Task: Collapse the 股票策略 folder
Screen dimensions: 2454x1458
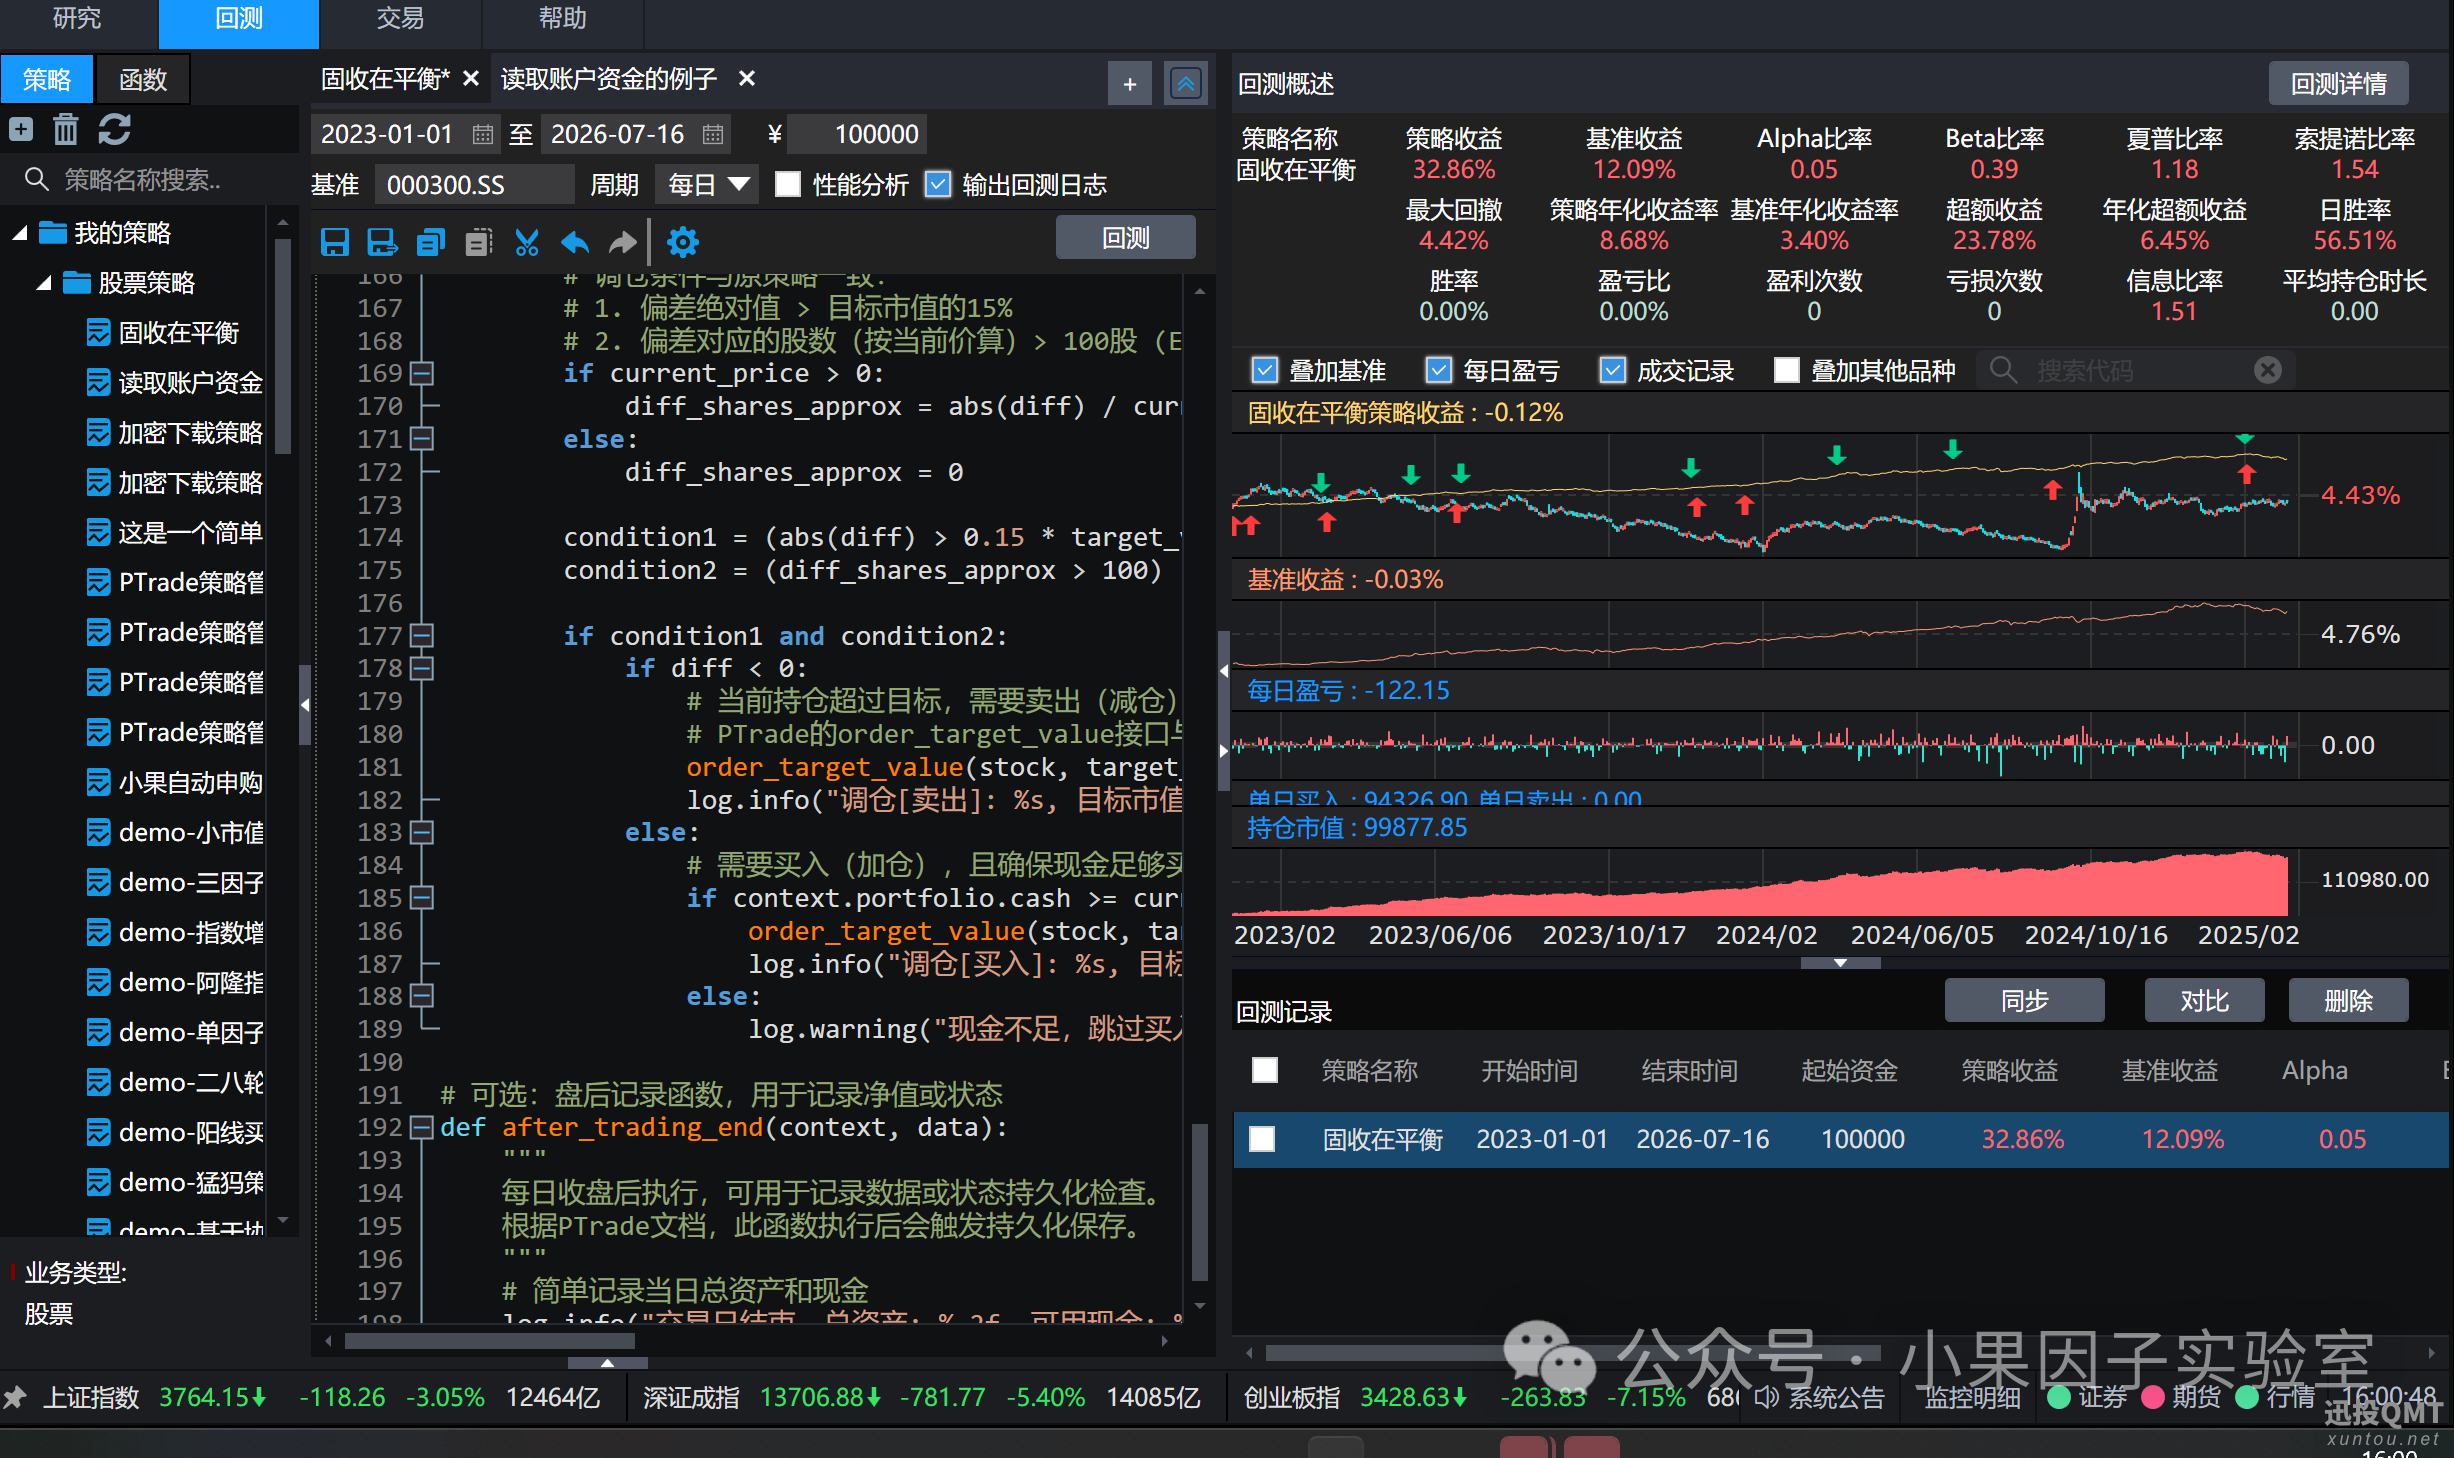Action: (44, 283)
